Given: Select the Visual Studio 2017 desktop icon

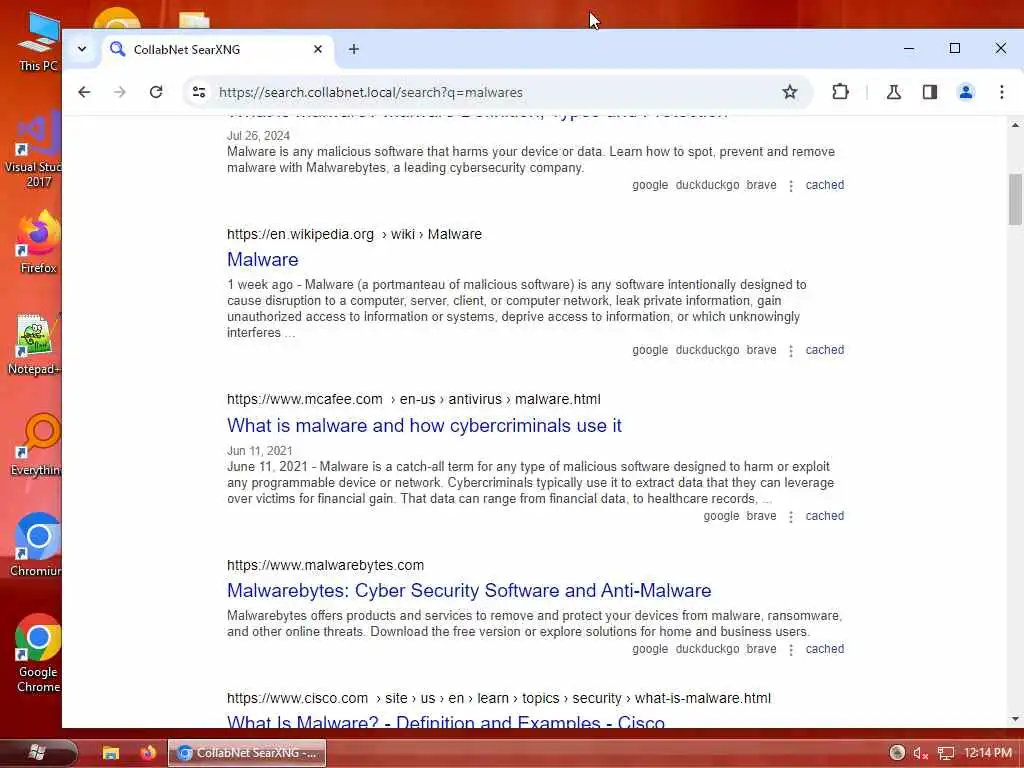Looking at the screenshot, I should point(33,150).
